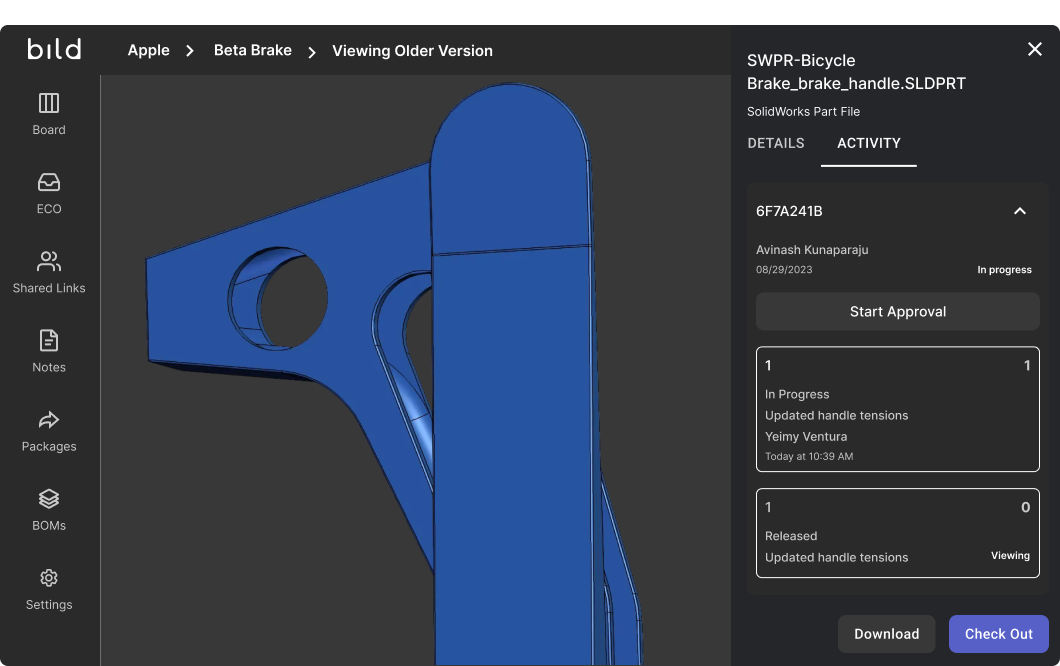
Task: Open Settings from the sidebar
Action: [x=48, y=588]
